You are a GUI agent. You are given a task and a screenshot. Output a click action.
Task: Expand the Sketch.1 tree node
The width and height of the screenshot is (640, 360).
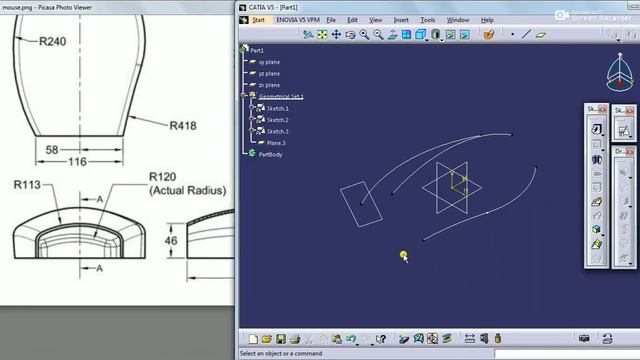pyautogui.click(x=252, y=108)
